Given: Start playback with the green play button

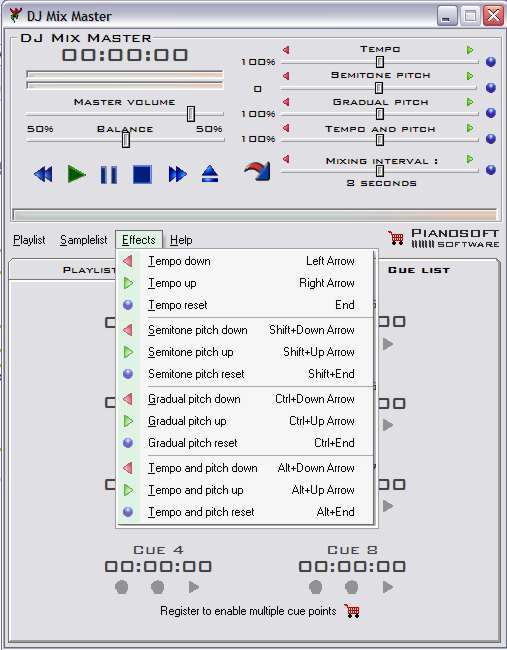Looking at the screenshot, I should [x=76, y=174].
